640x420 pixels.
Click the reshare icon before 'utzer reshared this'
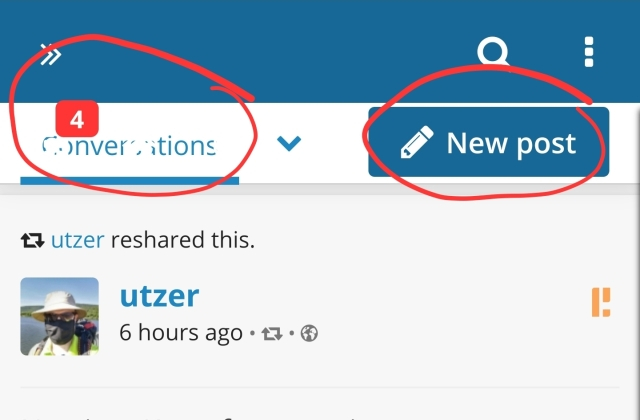[33, 240]
